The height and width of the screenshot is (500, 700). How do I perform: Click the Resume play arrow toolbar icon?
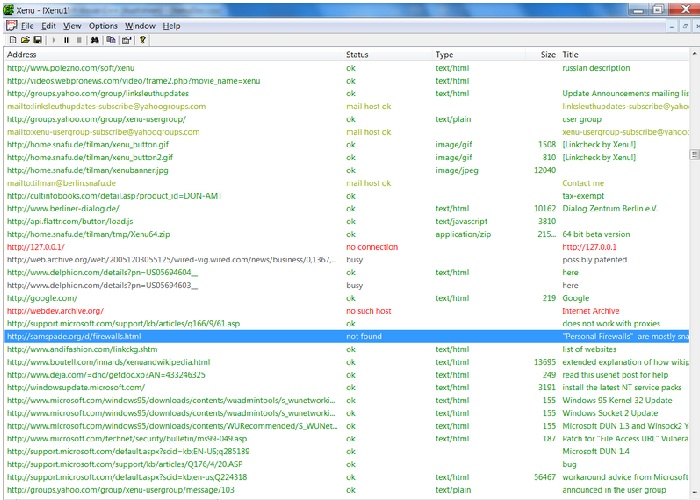point(53,40)
